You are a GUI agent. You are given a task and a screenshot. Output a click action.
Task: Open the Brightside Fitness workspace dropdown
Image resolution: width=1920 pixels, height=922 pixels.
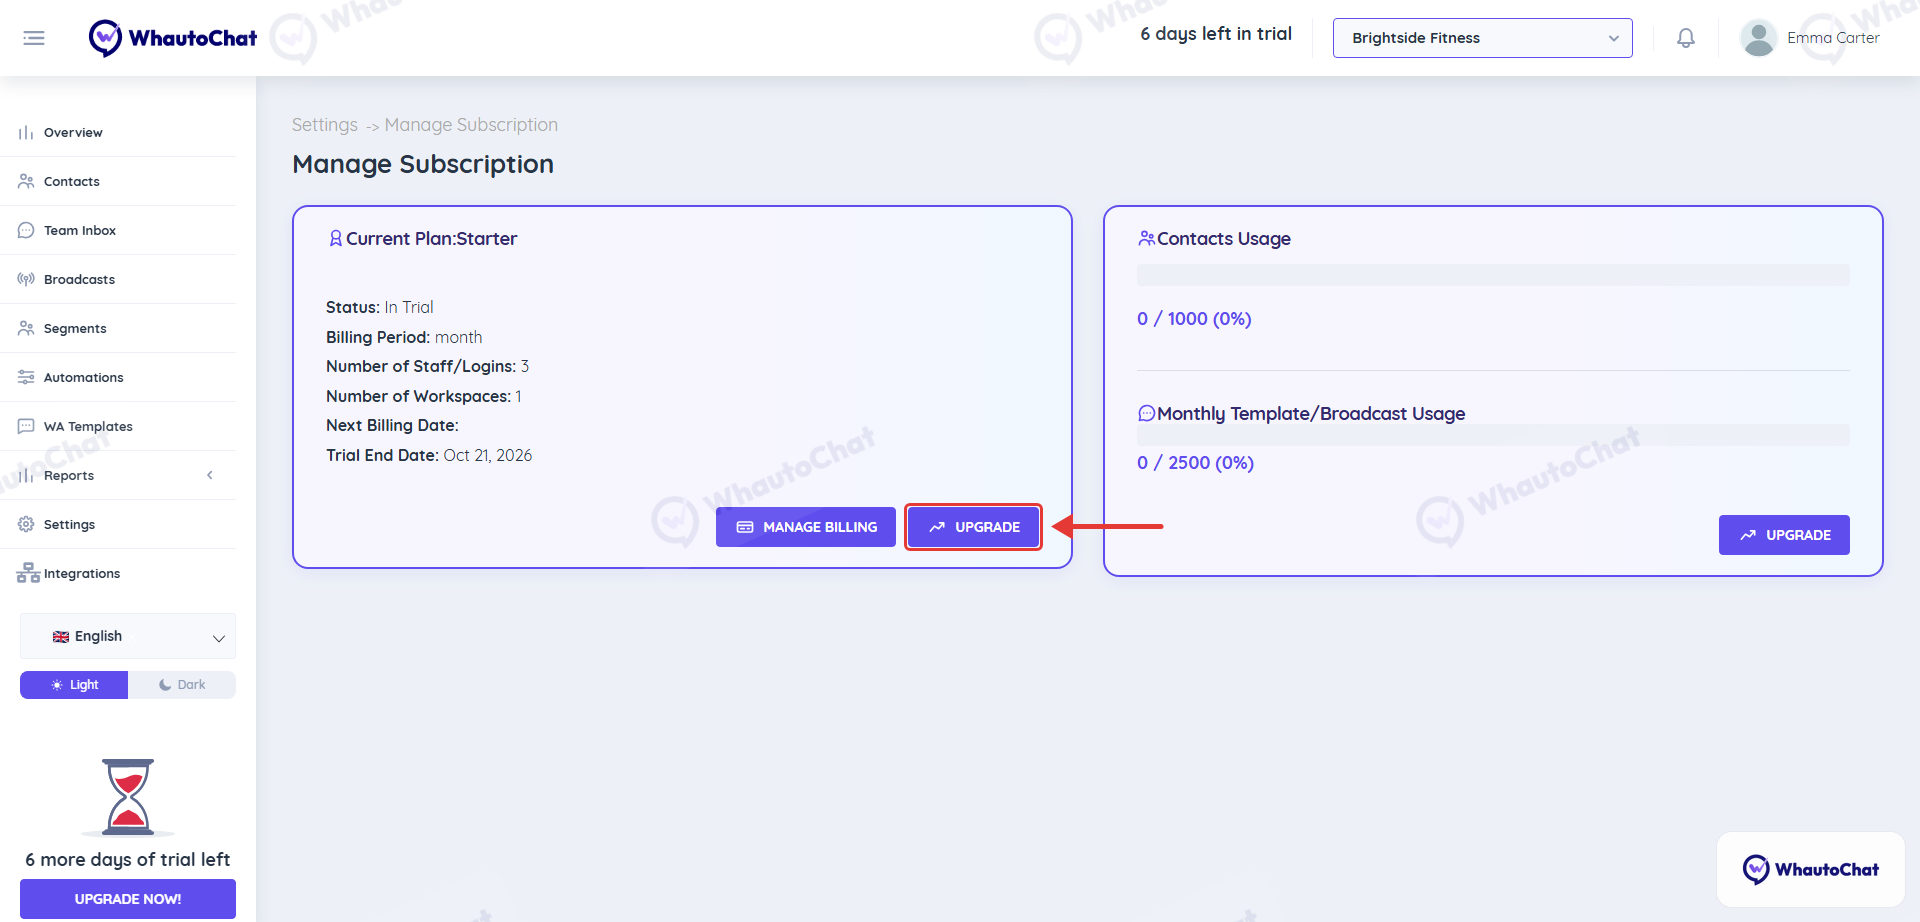coord(1482,38)
